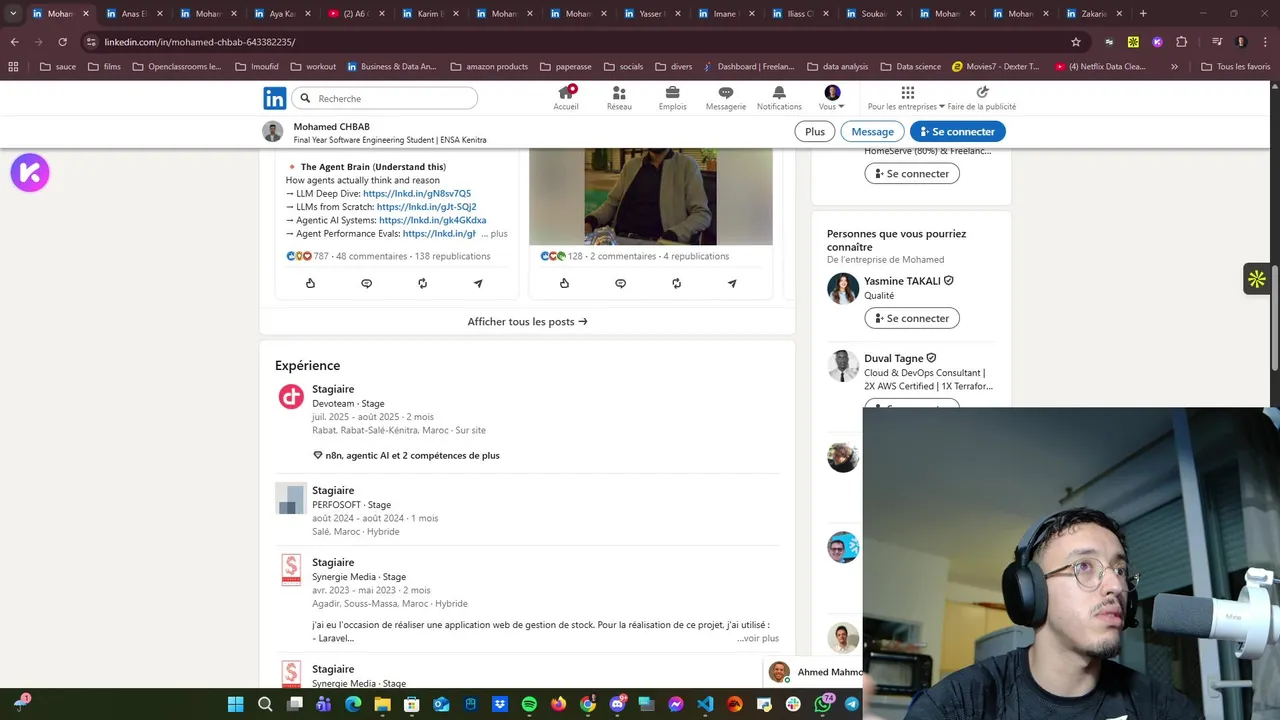
Task: Expand the post text with … plus
Action: pos(494,234)
